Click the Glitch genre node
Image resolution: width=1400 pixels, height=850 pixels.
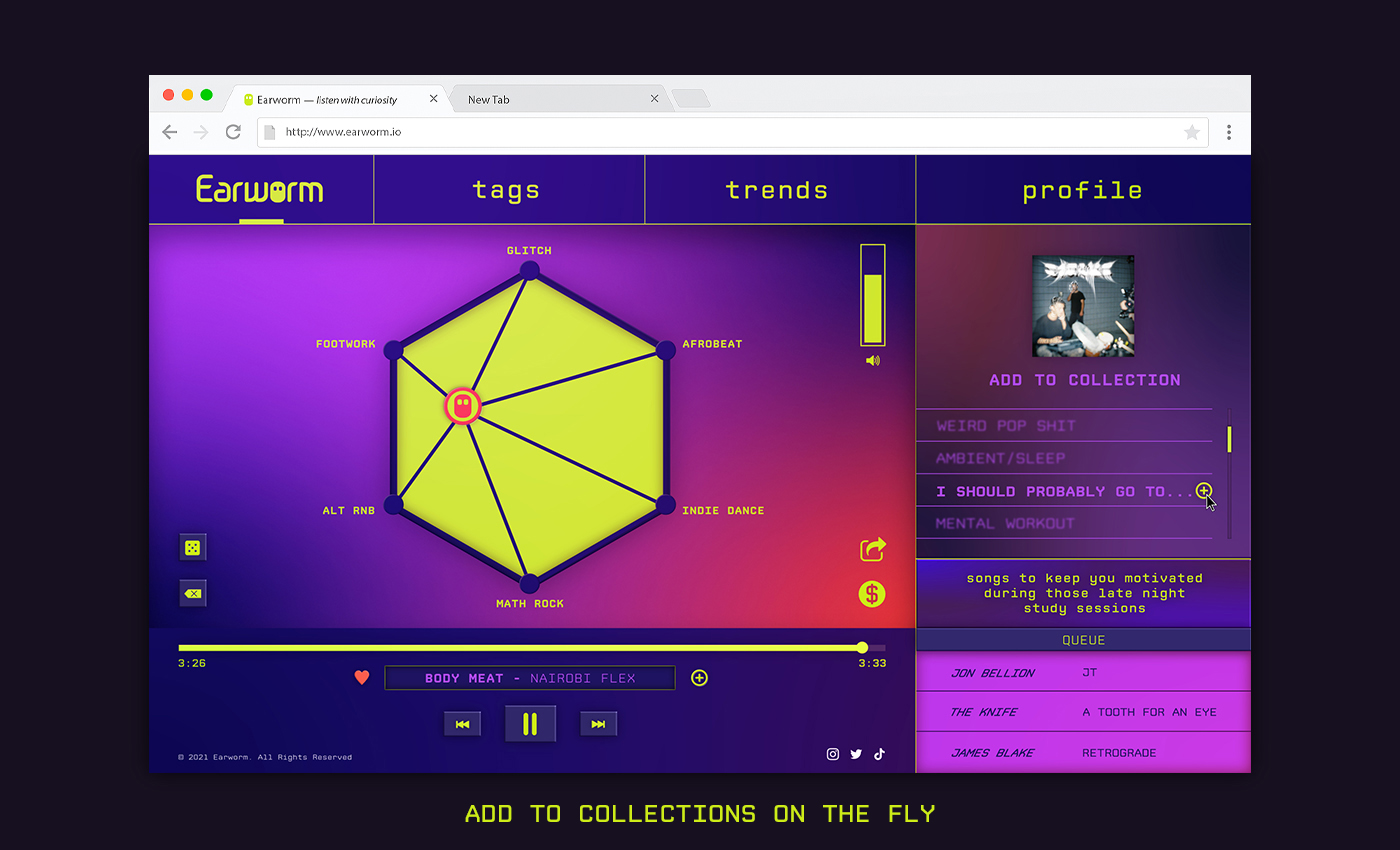click(530, 270)
